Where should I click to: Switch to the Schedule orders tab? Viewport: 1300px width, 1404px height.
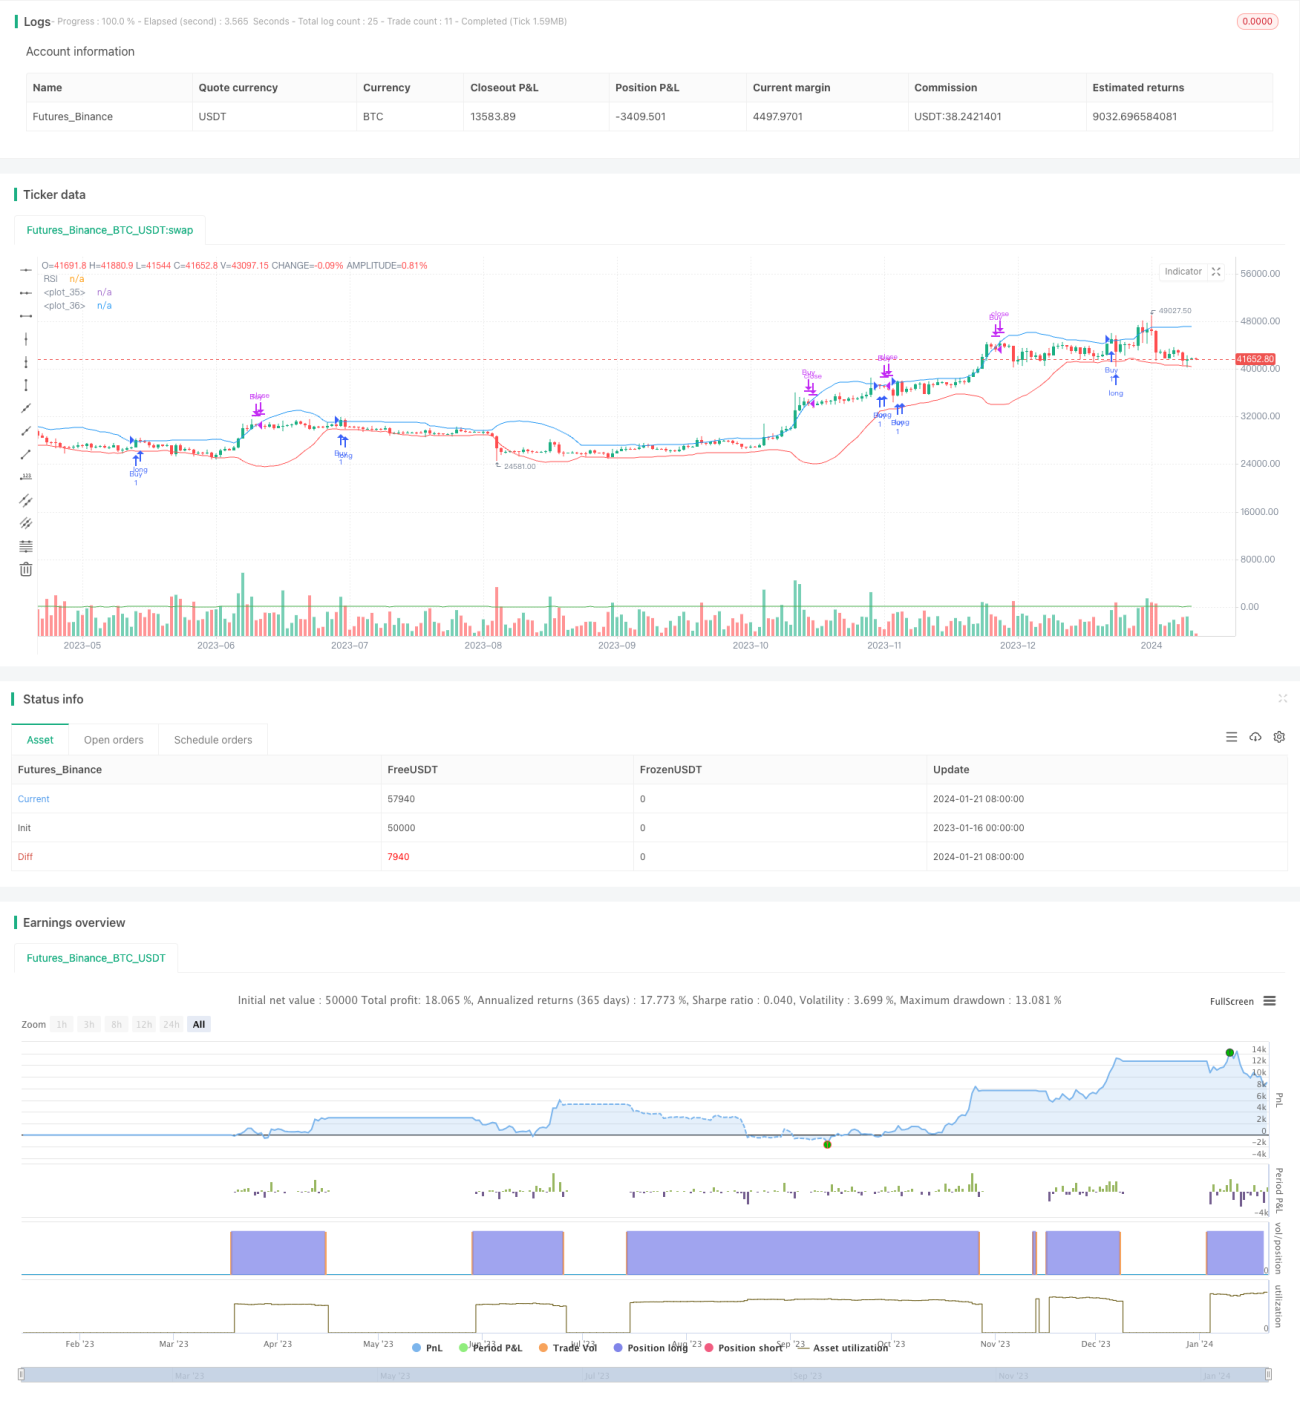click(213, 740)
